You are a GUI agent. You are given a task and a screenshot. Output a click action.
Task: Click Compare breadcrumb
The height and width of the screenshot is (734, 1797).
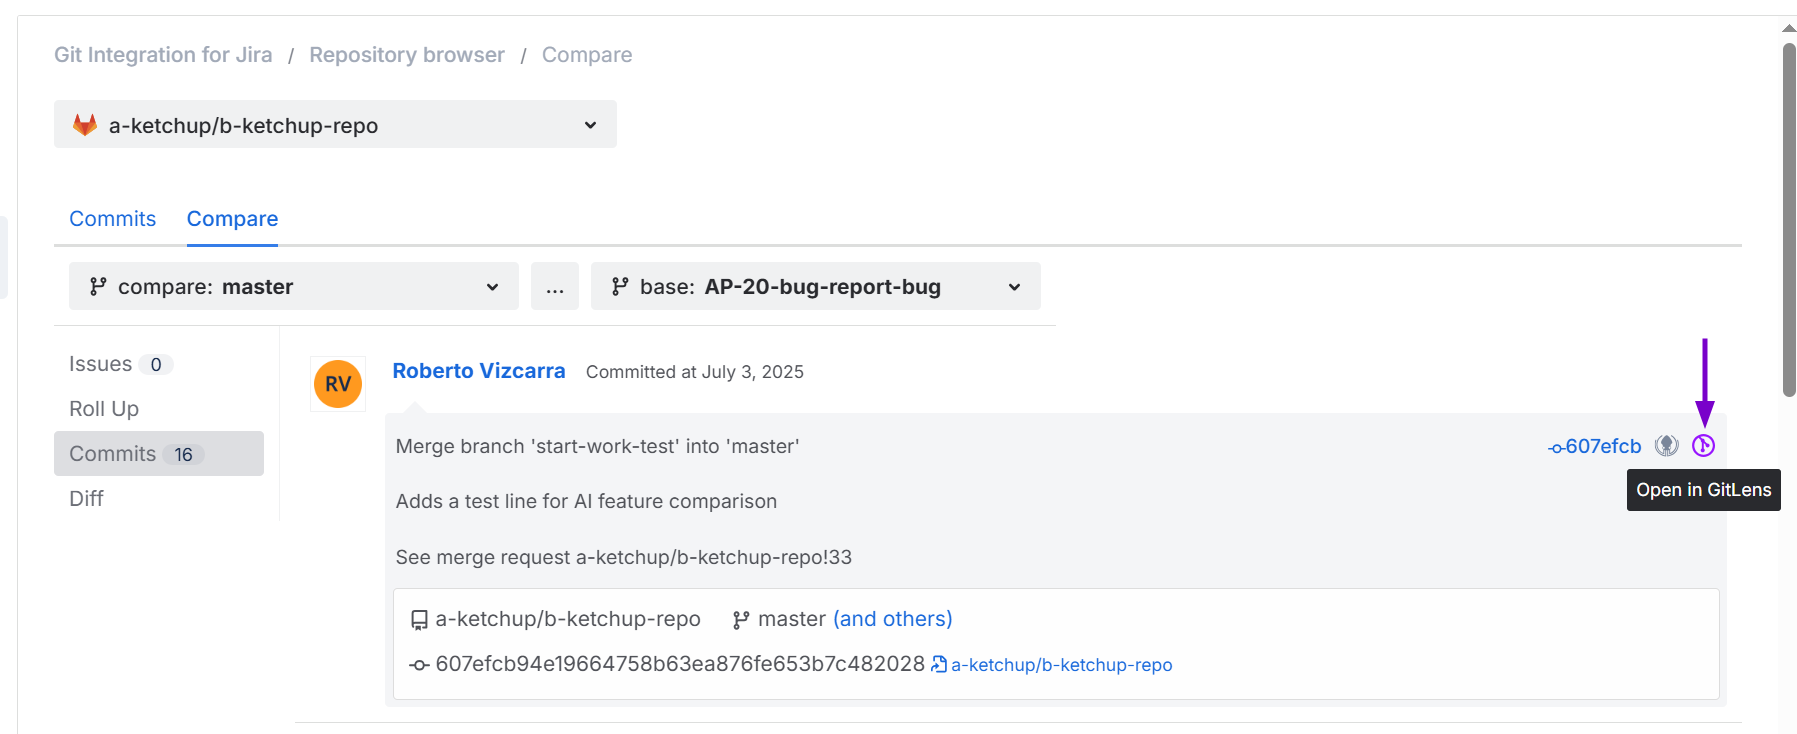(x=587, y=55)
